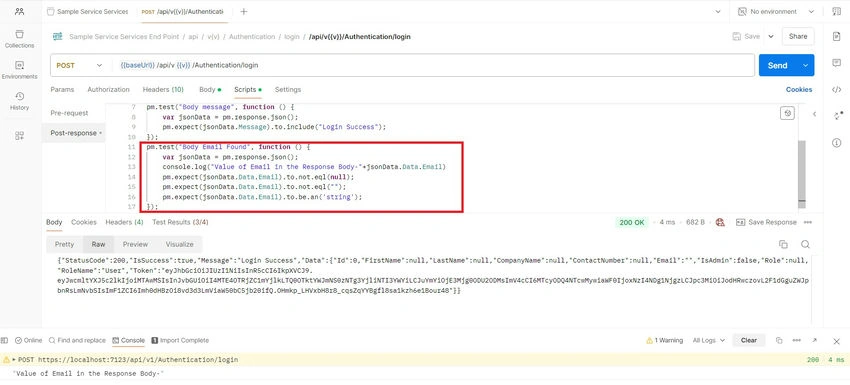Open the Settings request tab
Viewport: 850px width, 385px height.
(x=288, y=89)
